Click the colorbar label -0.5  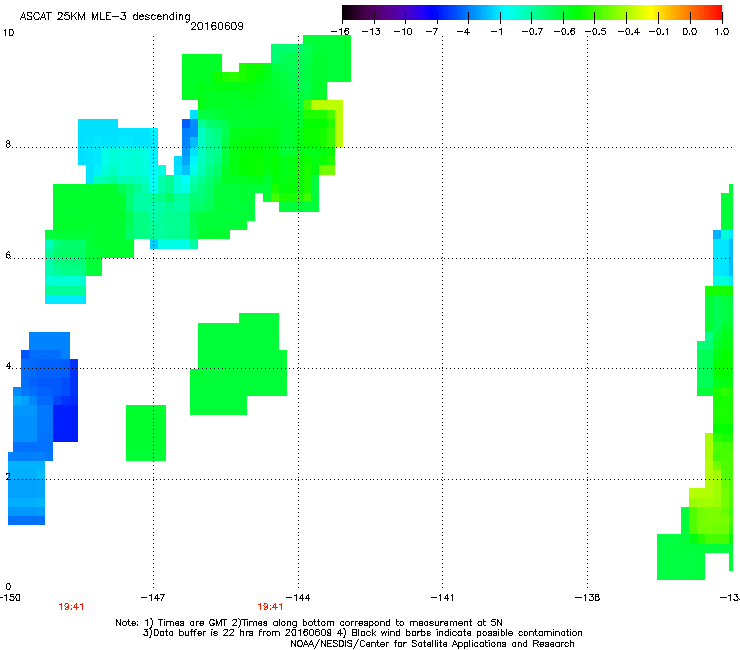coord(596,32)
